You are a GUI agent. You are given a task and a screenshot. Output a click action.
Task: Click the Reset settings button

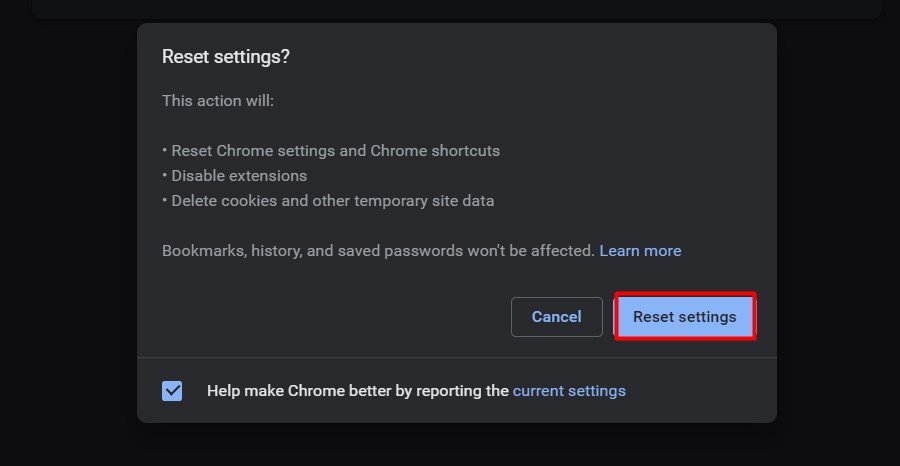click(684, 317)
